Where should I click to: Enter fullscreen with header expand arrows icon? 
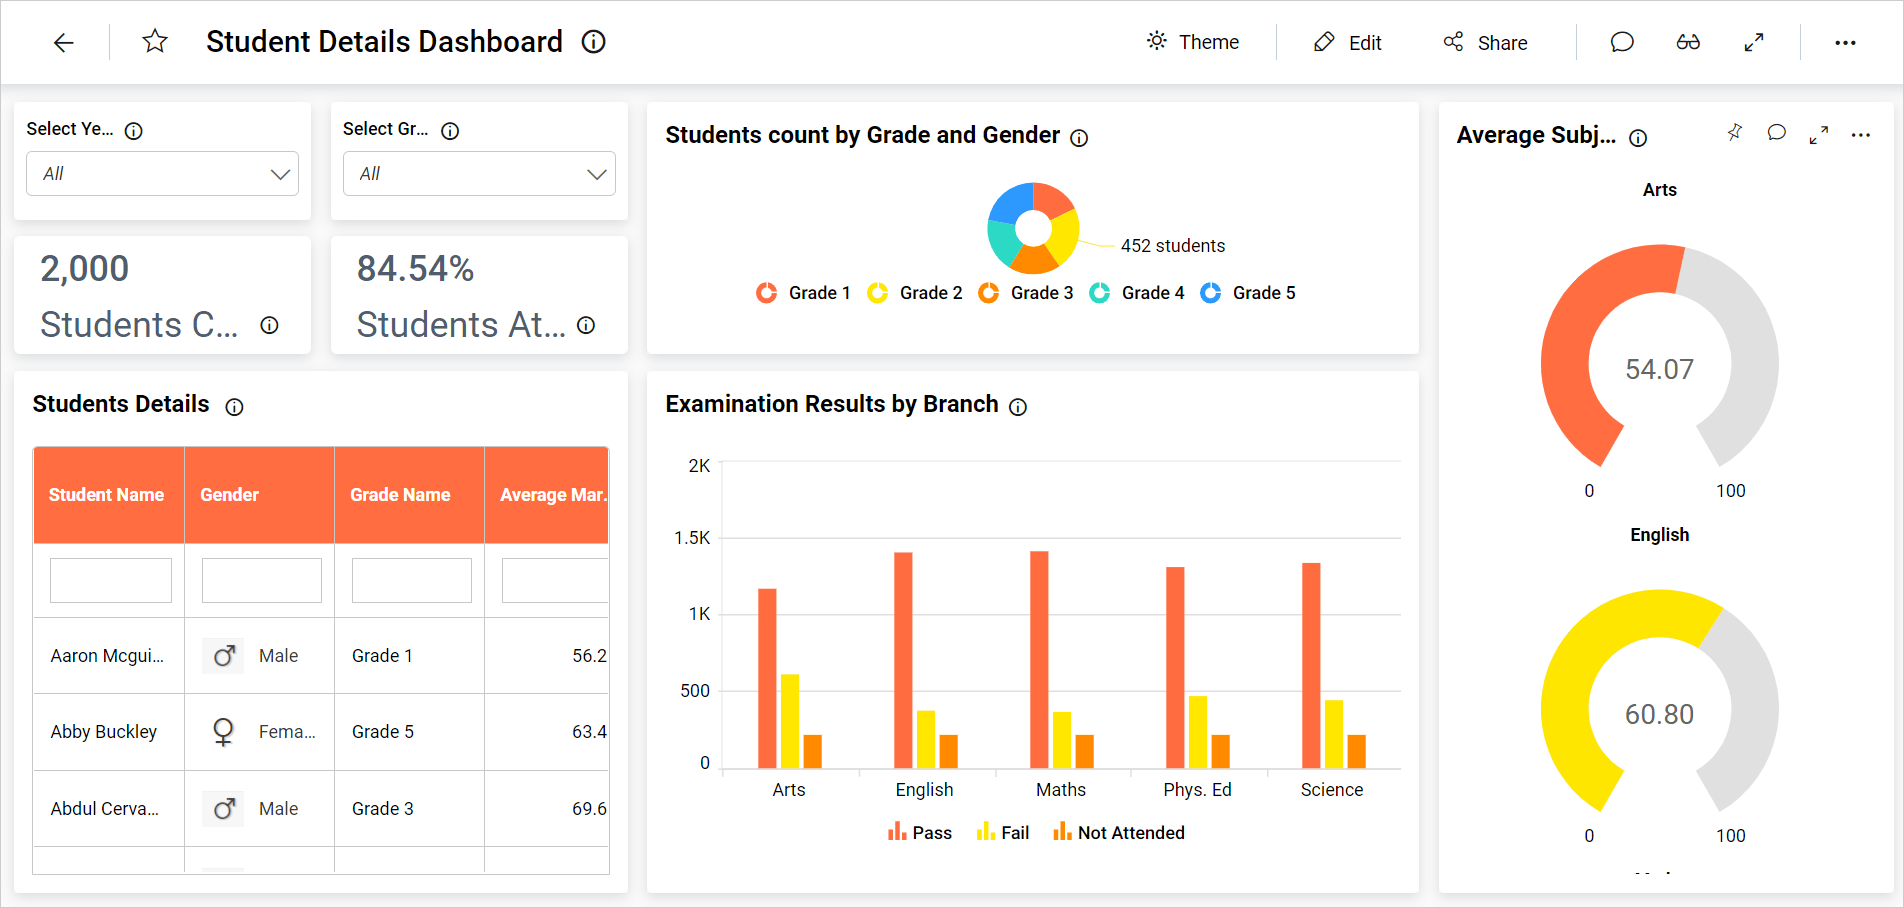click(1754, 42)
